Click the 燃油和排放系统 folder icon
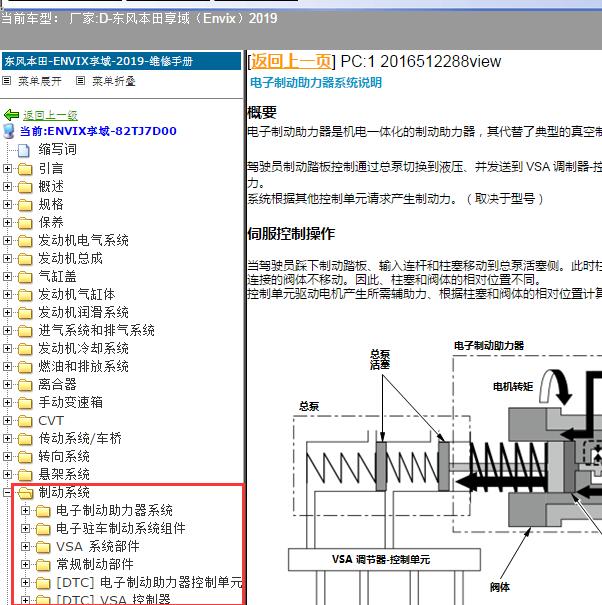The image size is (602, 605). point(25,367)
